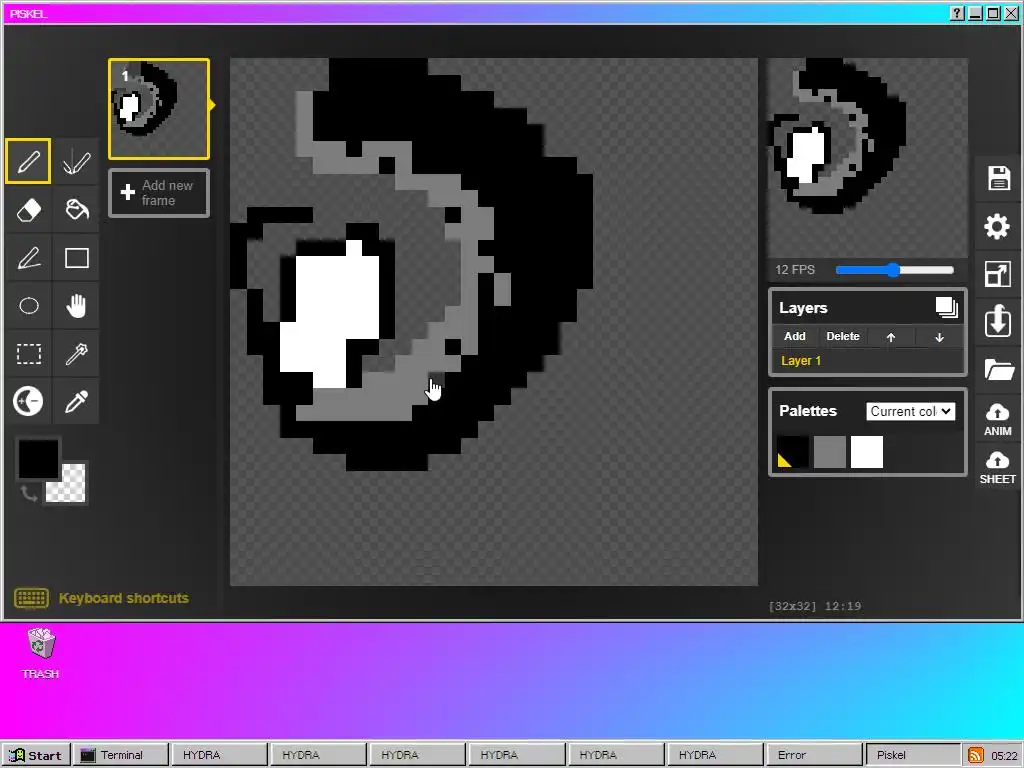The image size is (1024, 768).
Task: Select Layer 1 in the Layers list
Action: (867, 360)
